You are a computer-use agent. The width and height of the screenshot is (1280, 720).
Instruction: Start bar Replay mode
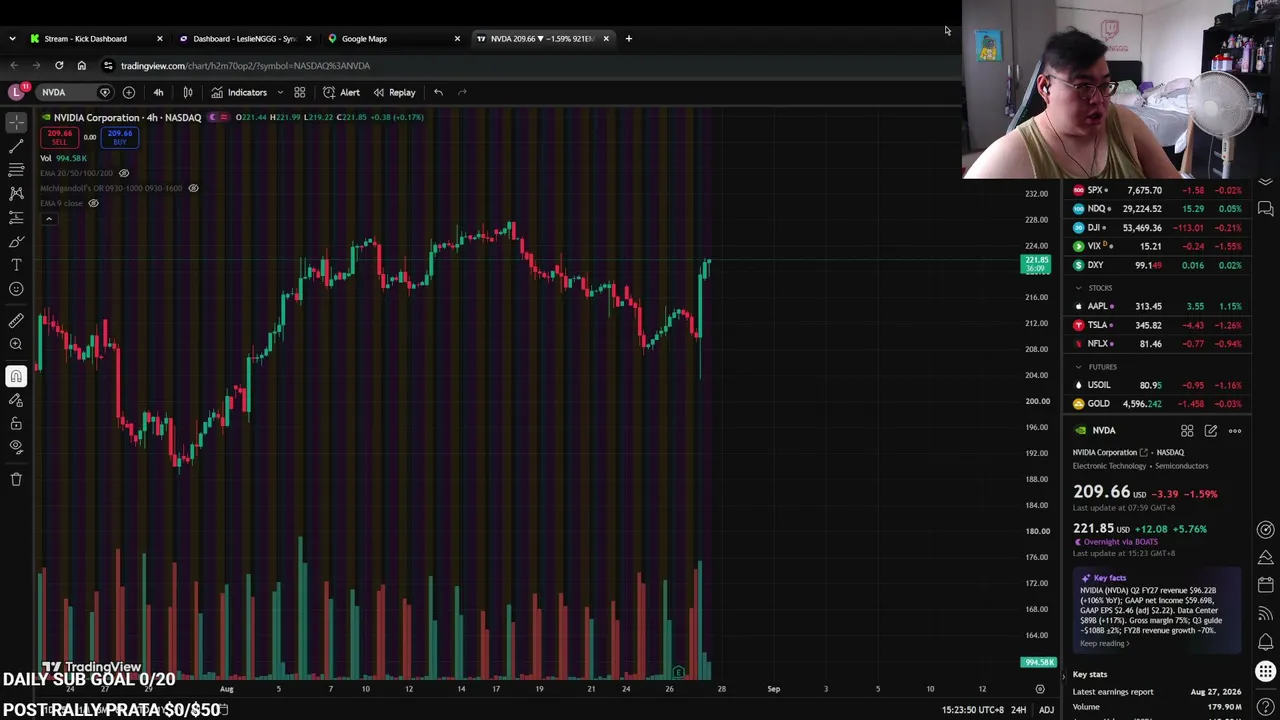[394, 92]
